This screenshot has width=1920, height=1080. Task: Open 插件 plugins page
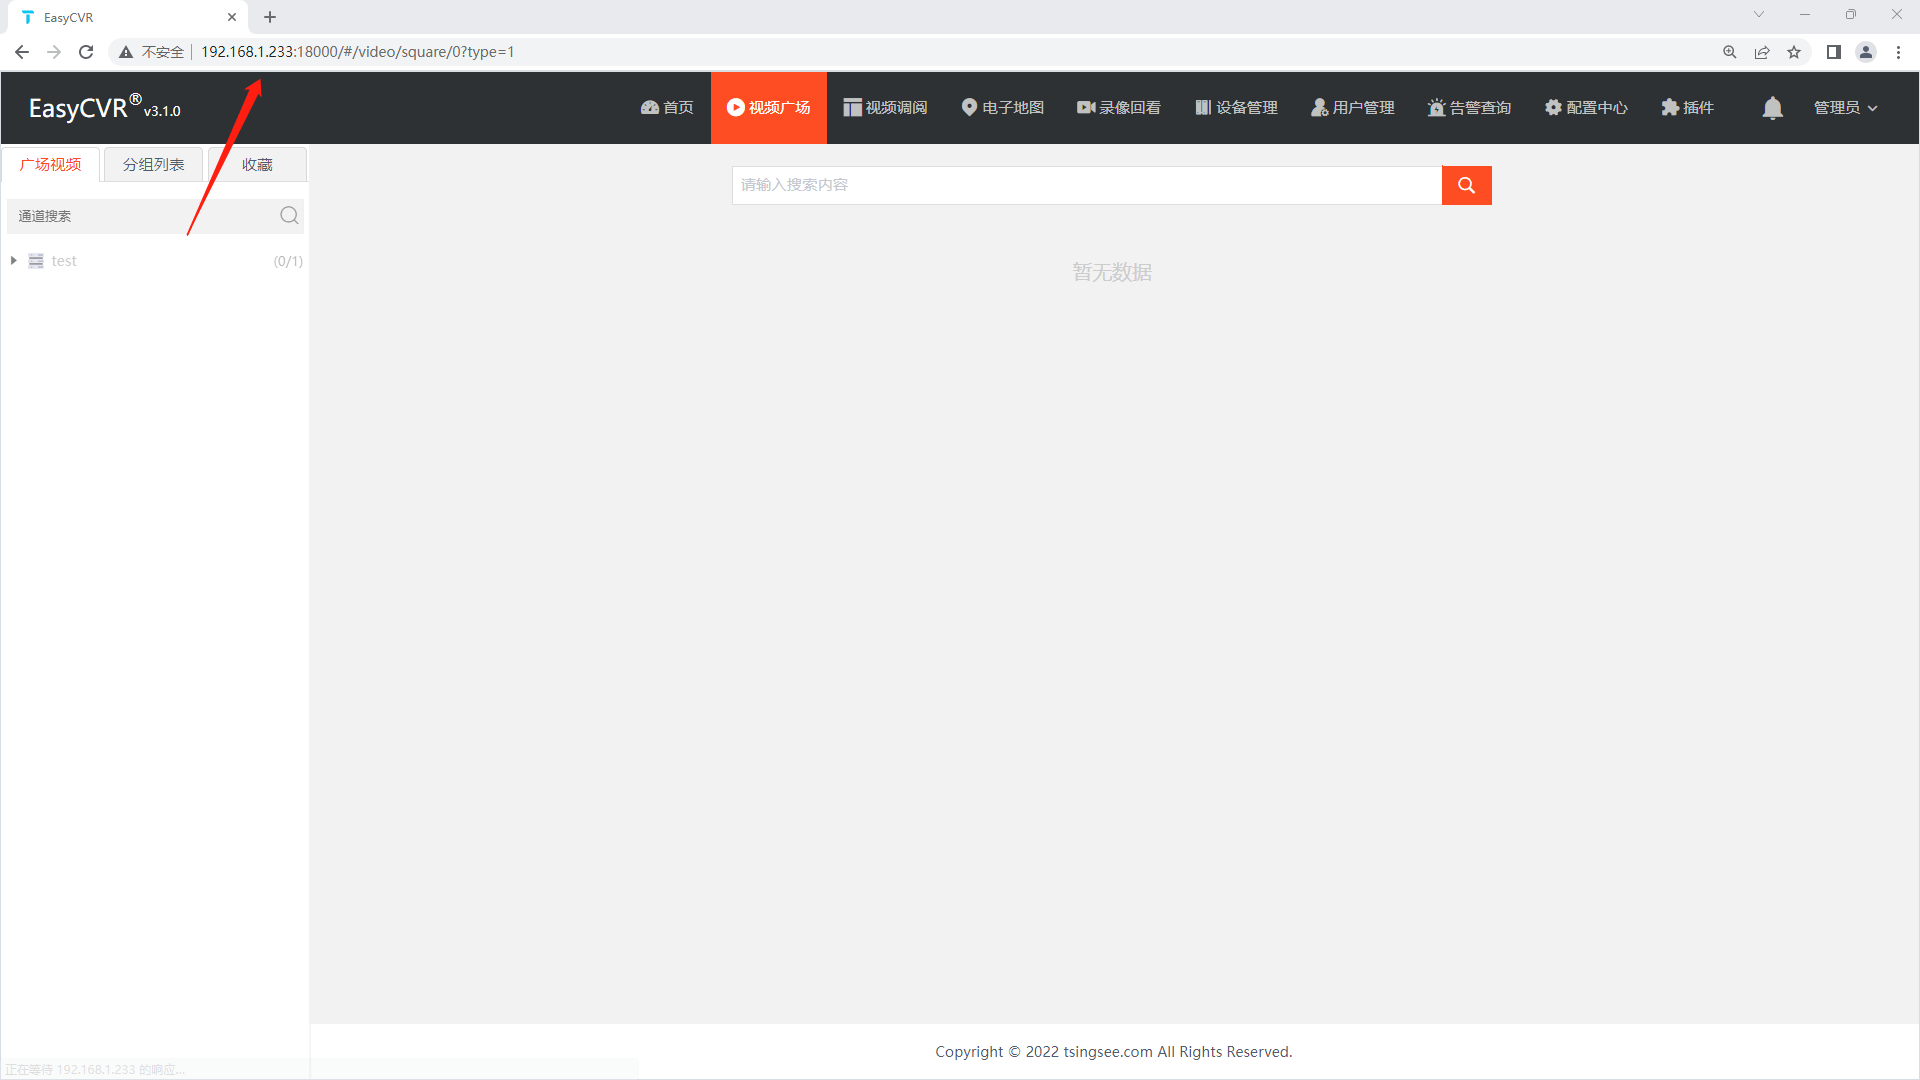point(1687,108)
